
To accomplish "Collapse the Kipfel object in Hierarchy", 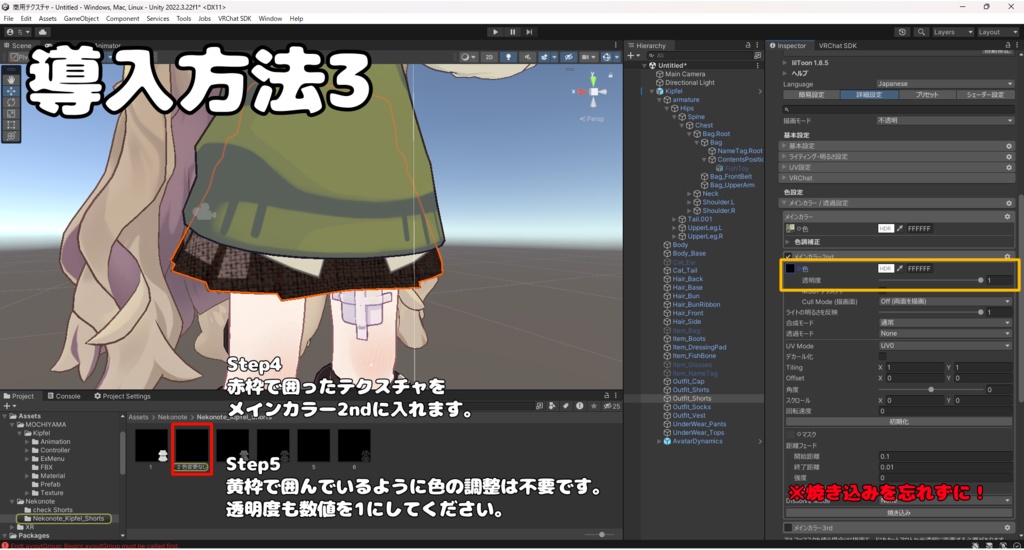I will point(652,91).
